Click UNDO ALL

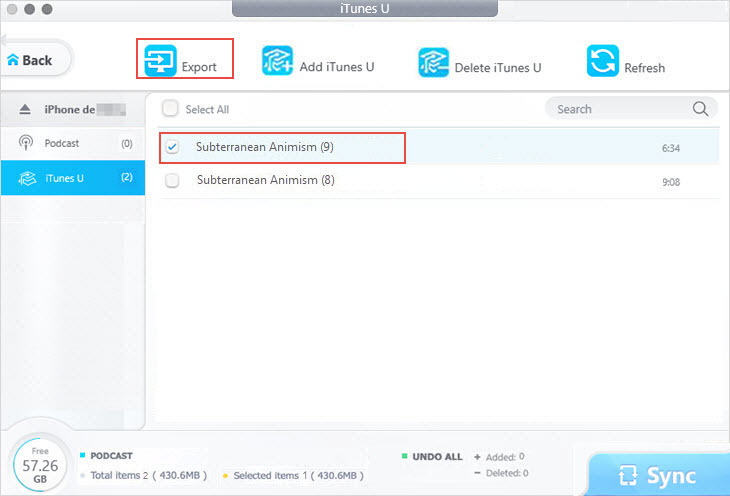pyautogui.click(x=437, y=456)
